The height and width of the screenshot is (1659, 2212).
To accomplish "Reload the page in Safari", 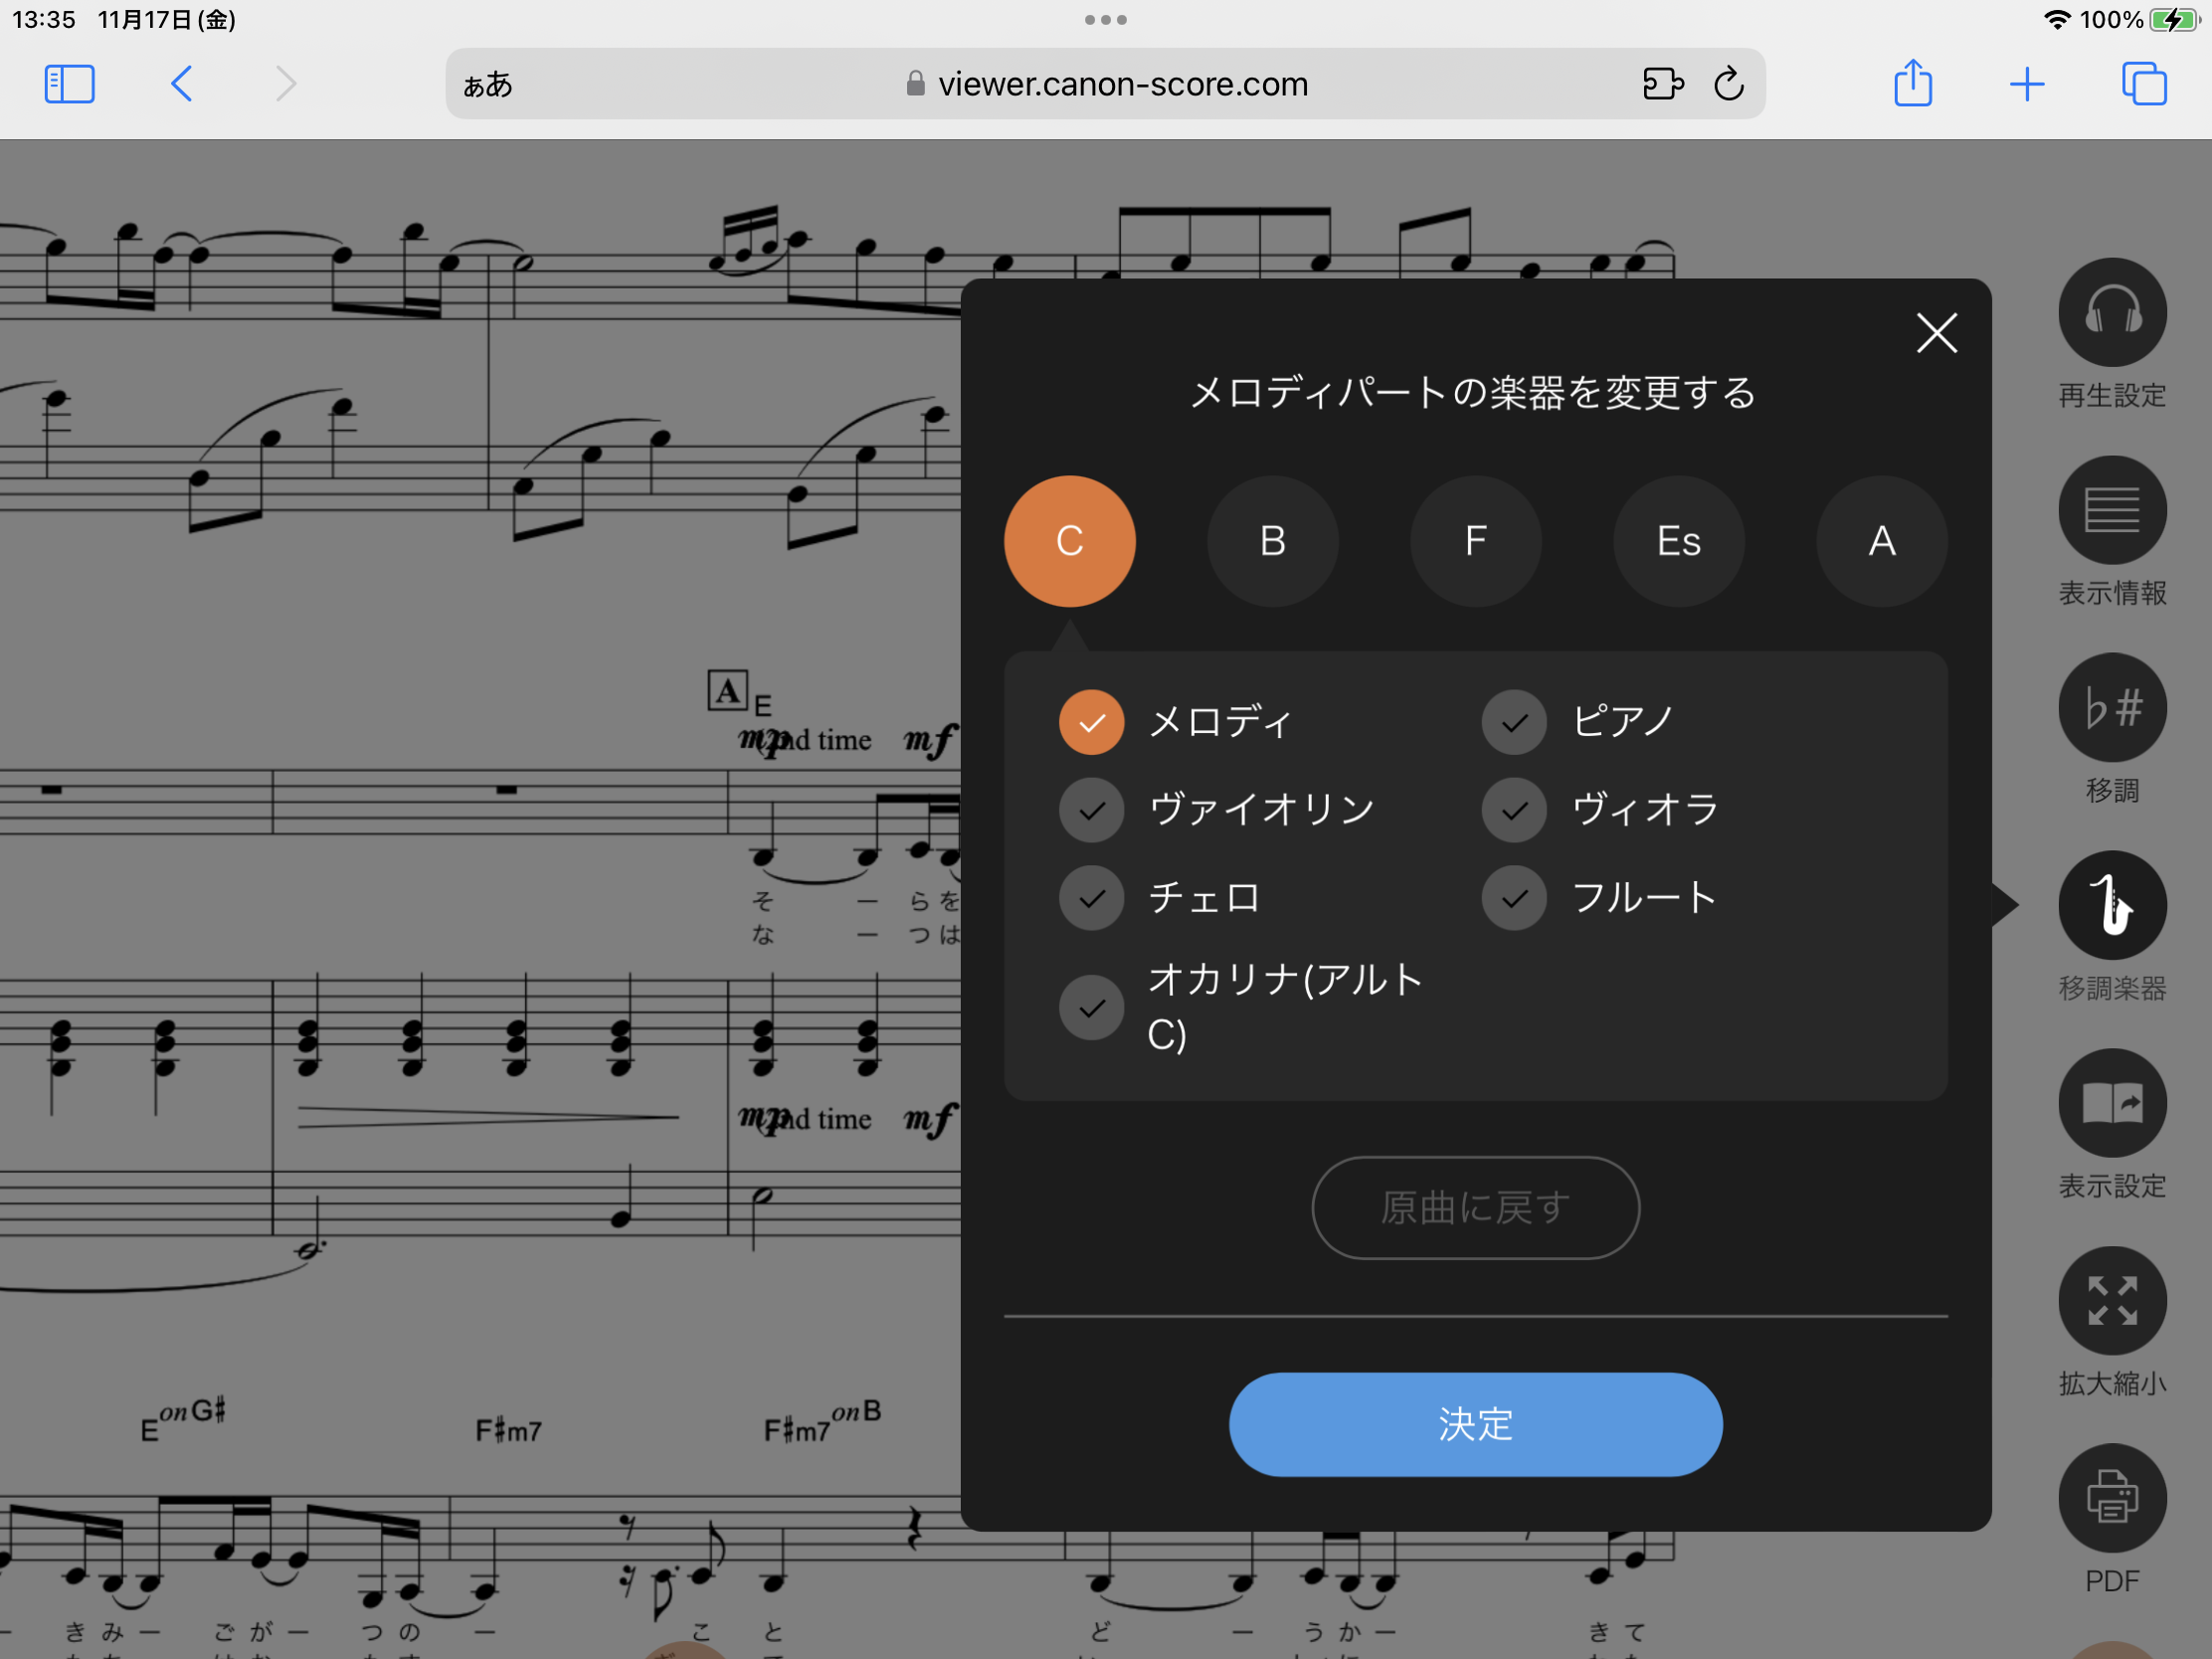I will pos(1729,84).
